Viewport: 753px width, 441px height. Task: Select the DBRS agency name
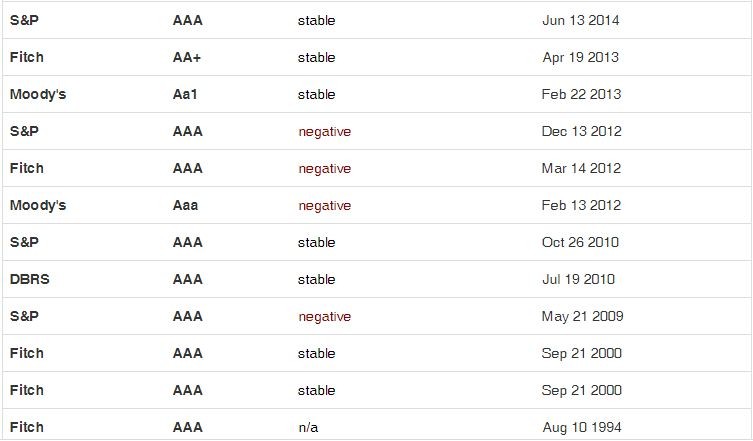pyautogui.click(x=29, y=279)
